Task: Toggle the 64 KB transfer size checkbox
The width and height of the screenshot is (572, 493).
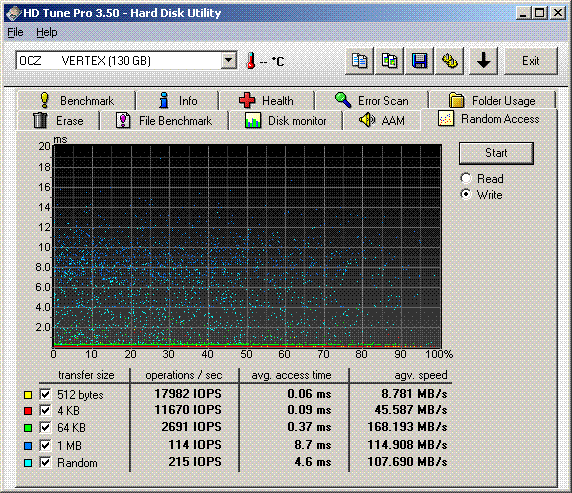Action: 45,428
